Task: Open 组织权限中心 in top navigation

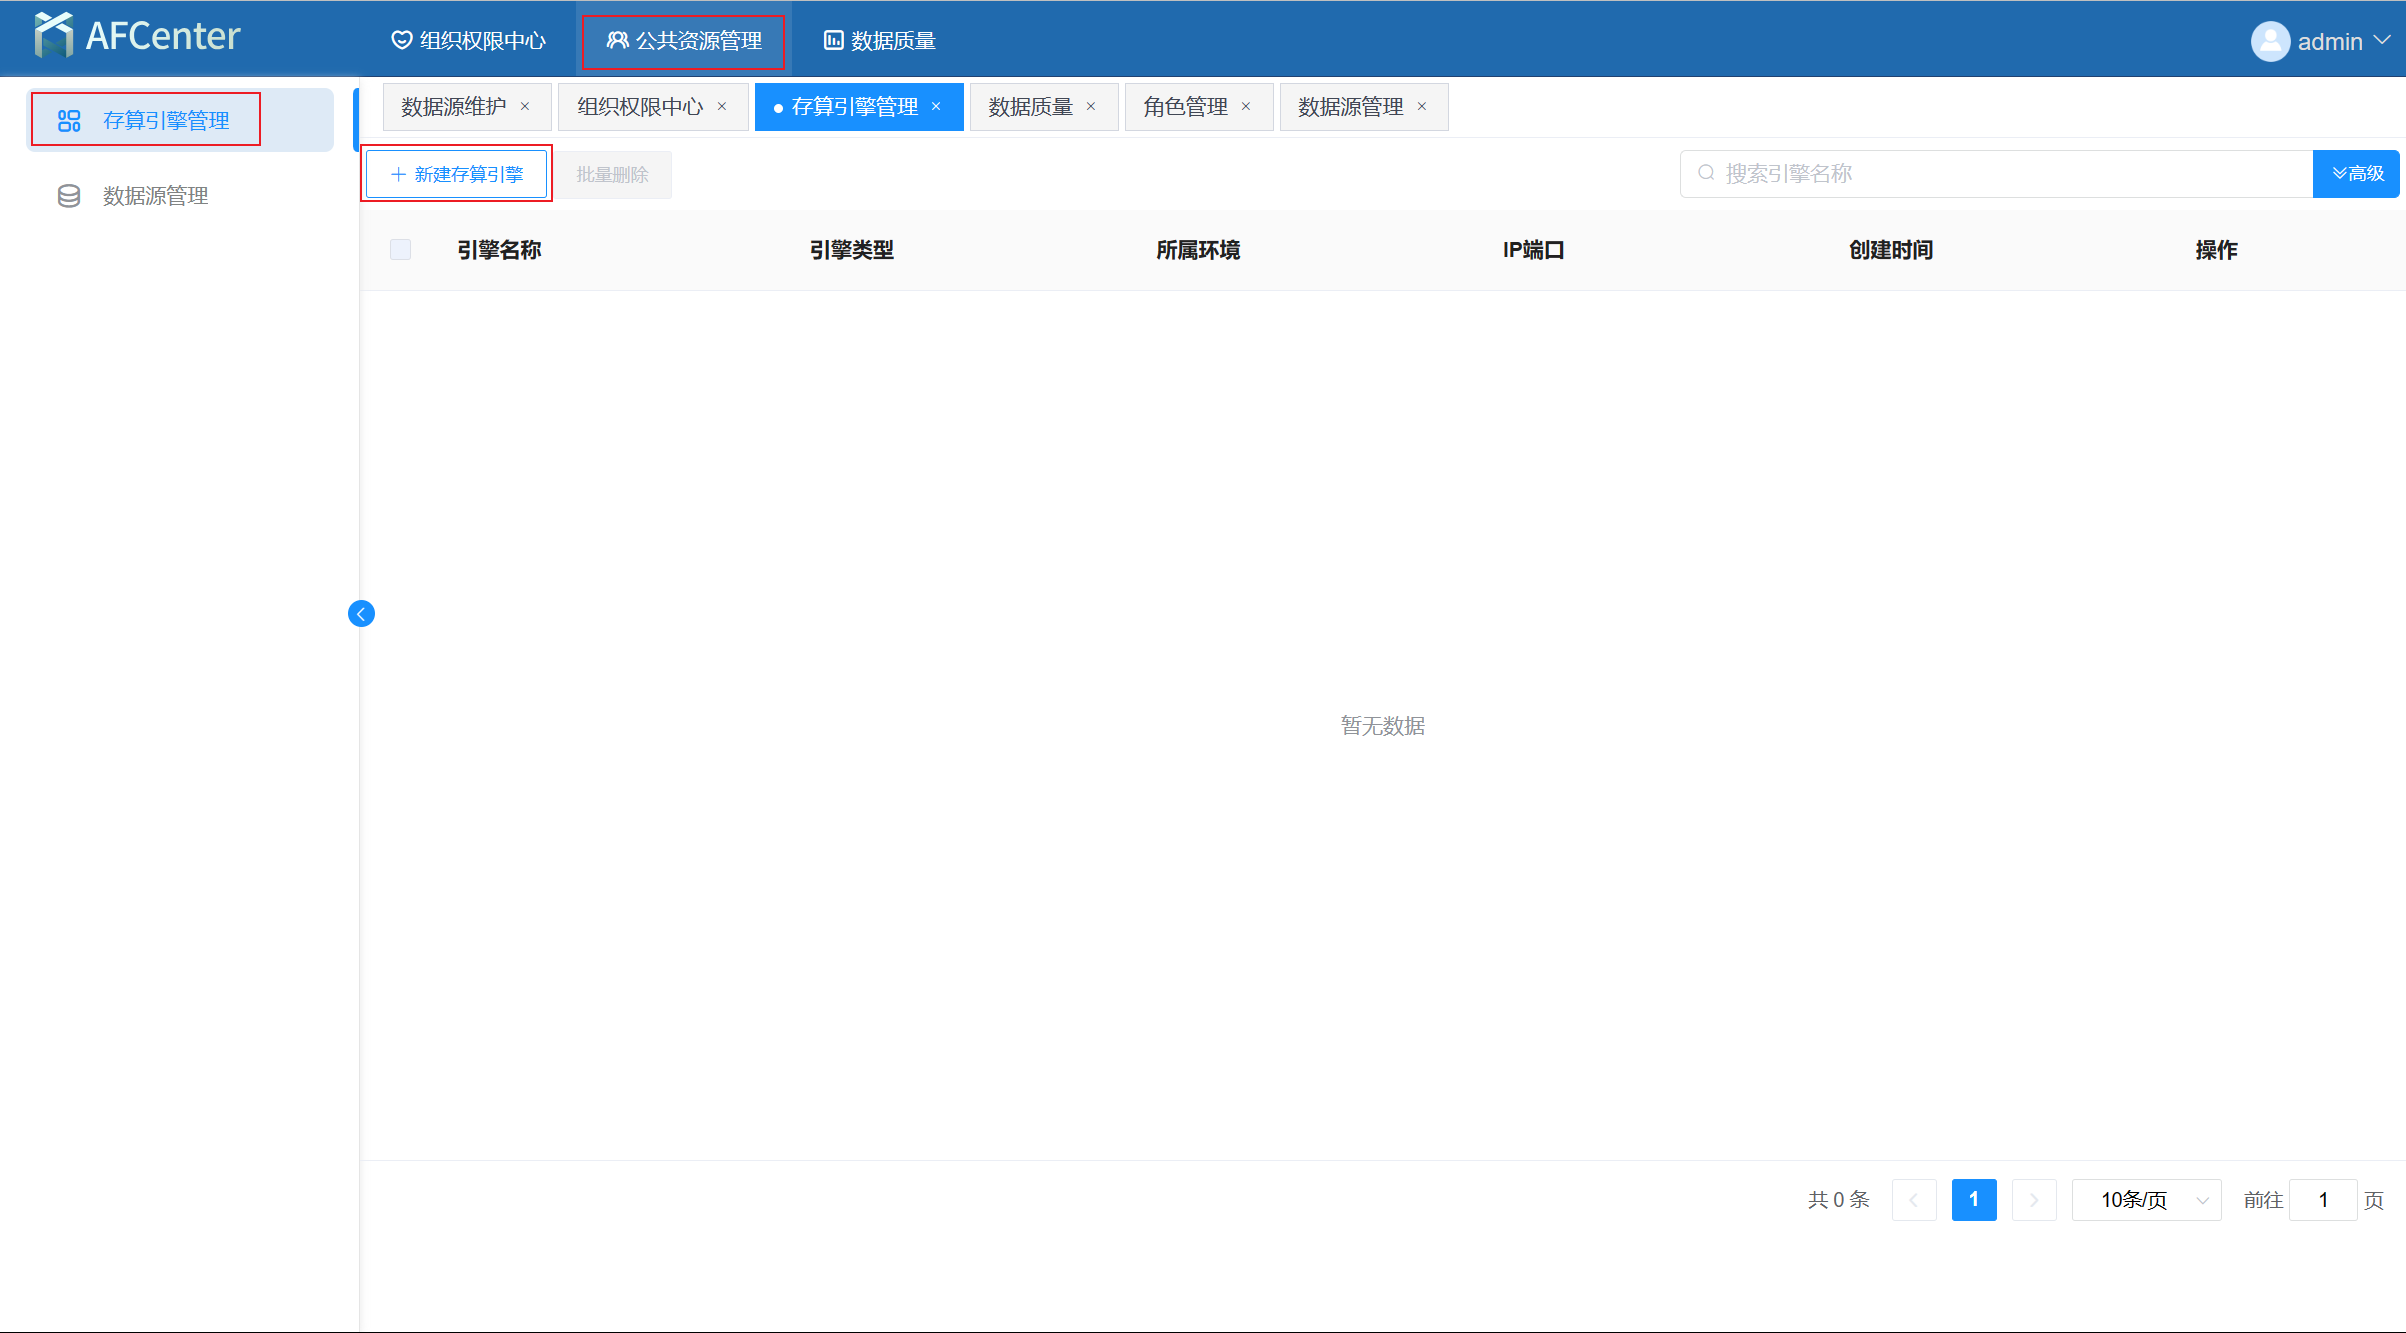Action: [x=468, y=40]
